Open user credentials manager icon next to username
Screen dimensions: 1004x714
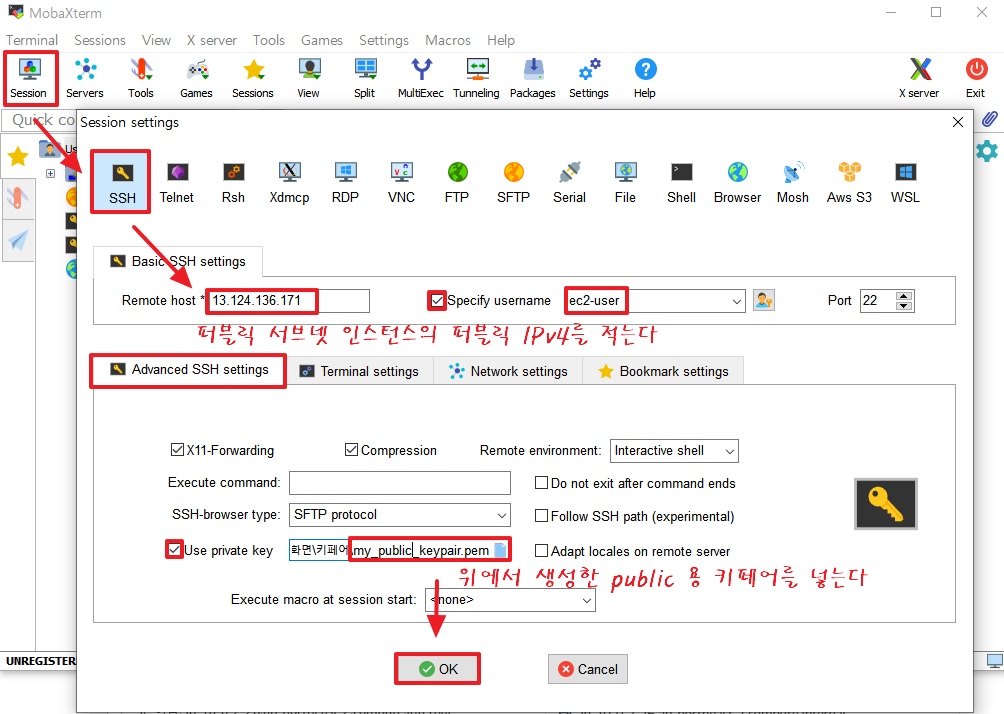point(764,300)
